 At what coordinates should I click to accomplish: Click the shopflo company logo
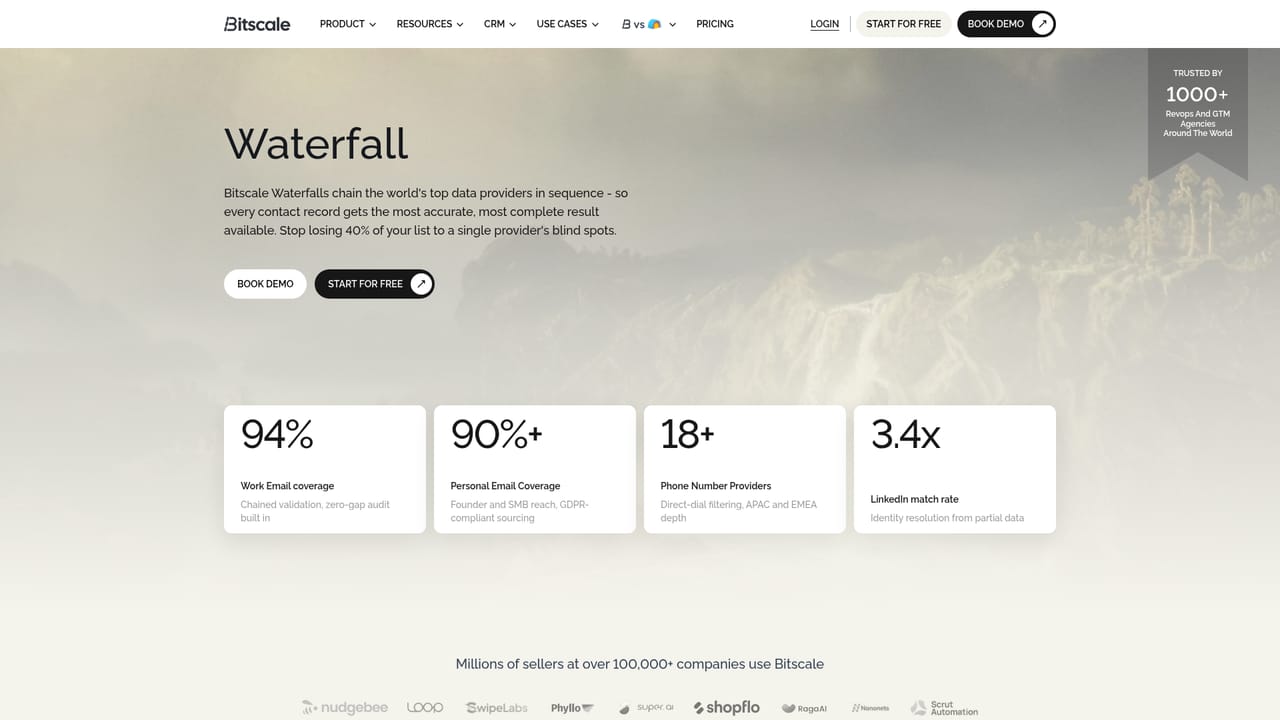[x=727, y=708]
